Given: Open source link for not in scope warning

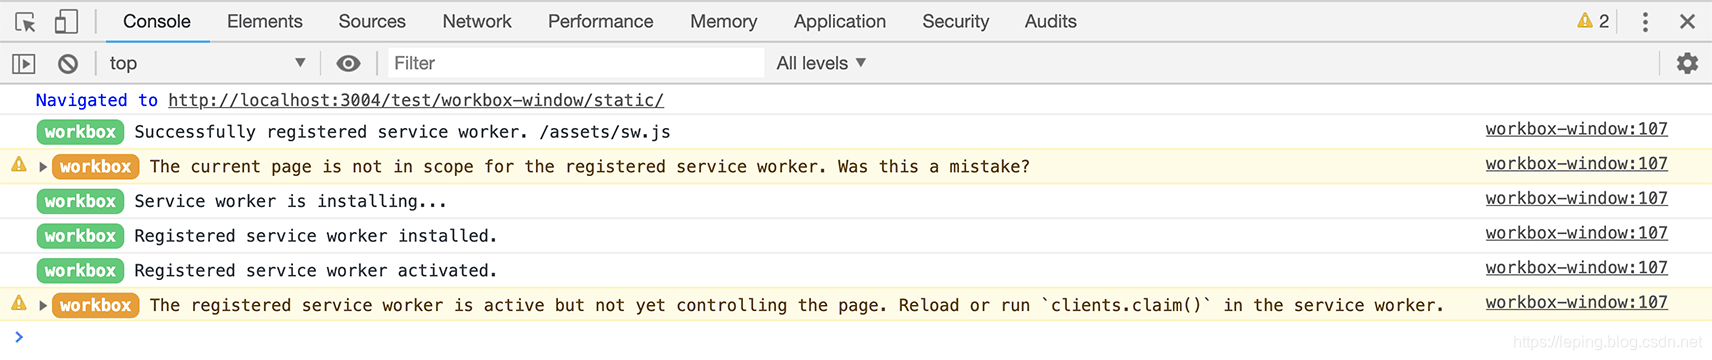Looking at the screenshot, I should coord(1577,164).
